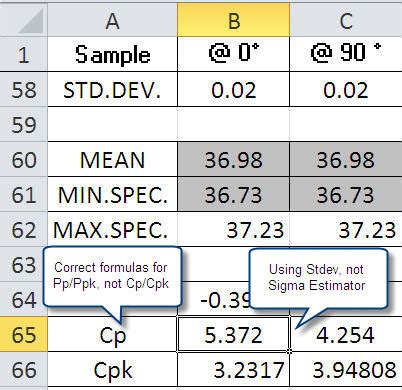Select row 59 header

(x=24, y=124)
